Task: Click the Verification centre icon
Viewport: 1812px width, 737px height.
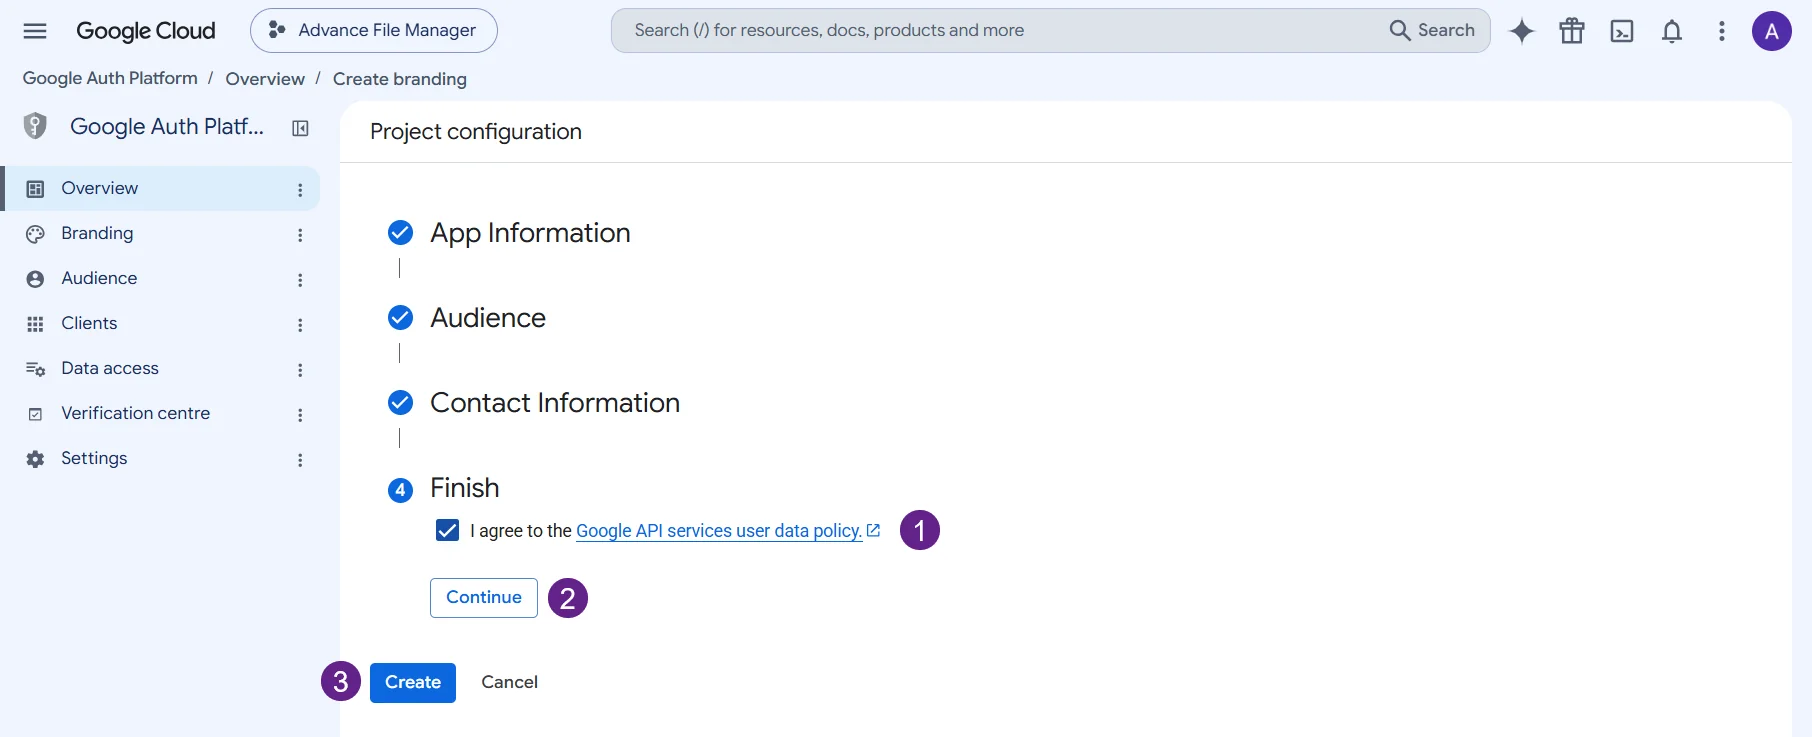Action: pos(35,414)
